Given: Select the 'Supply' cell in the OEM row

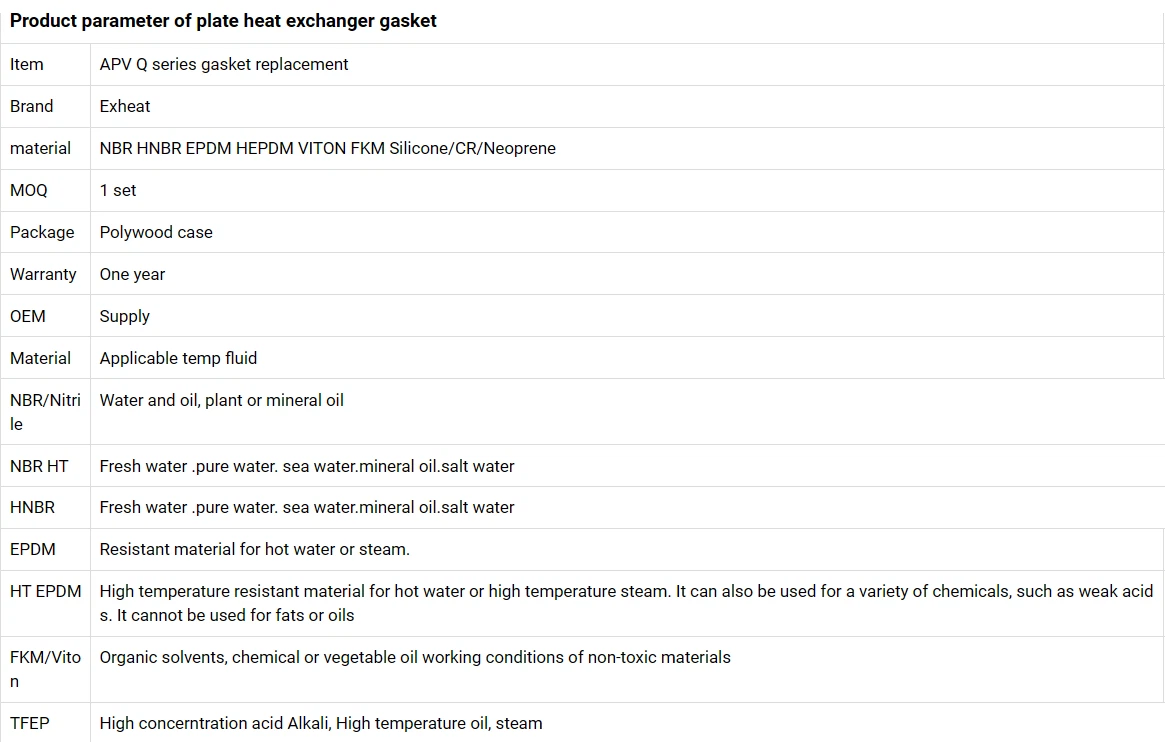Looking at the screenshot, I should pos(125,316).
